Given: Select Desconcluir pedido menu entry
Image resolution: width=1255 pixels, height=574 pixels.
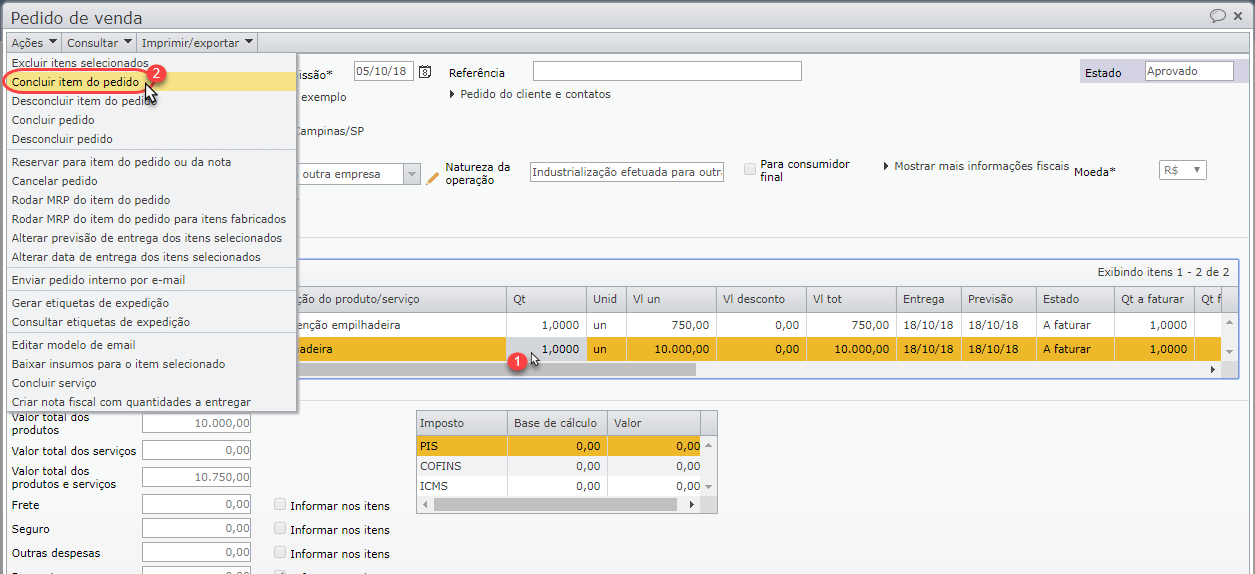Looking at the screenshot, I should pos(62,139).
